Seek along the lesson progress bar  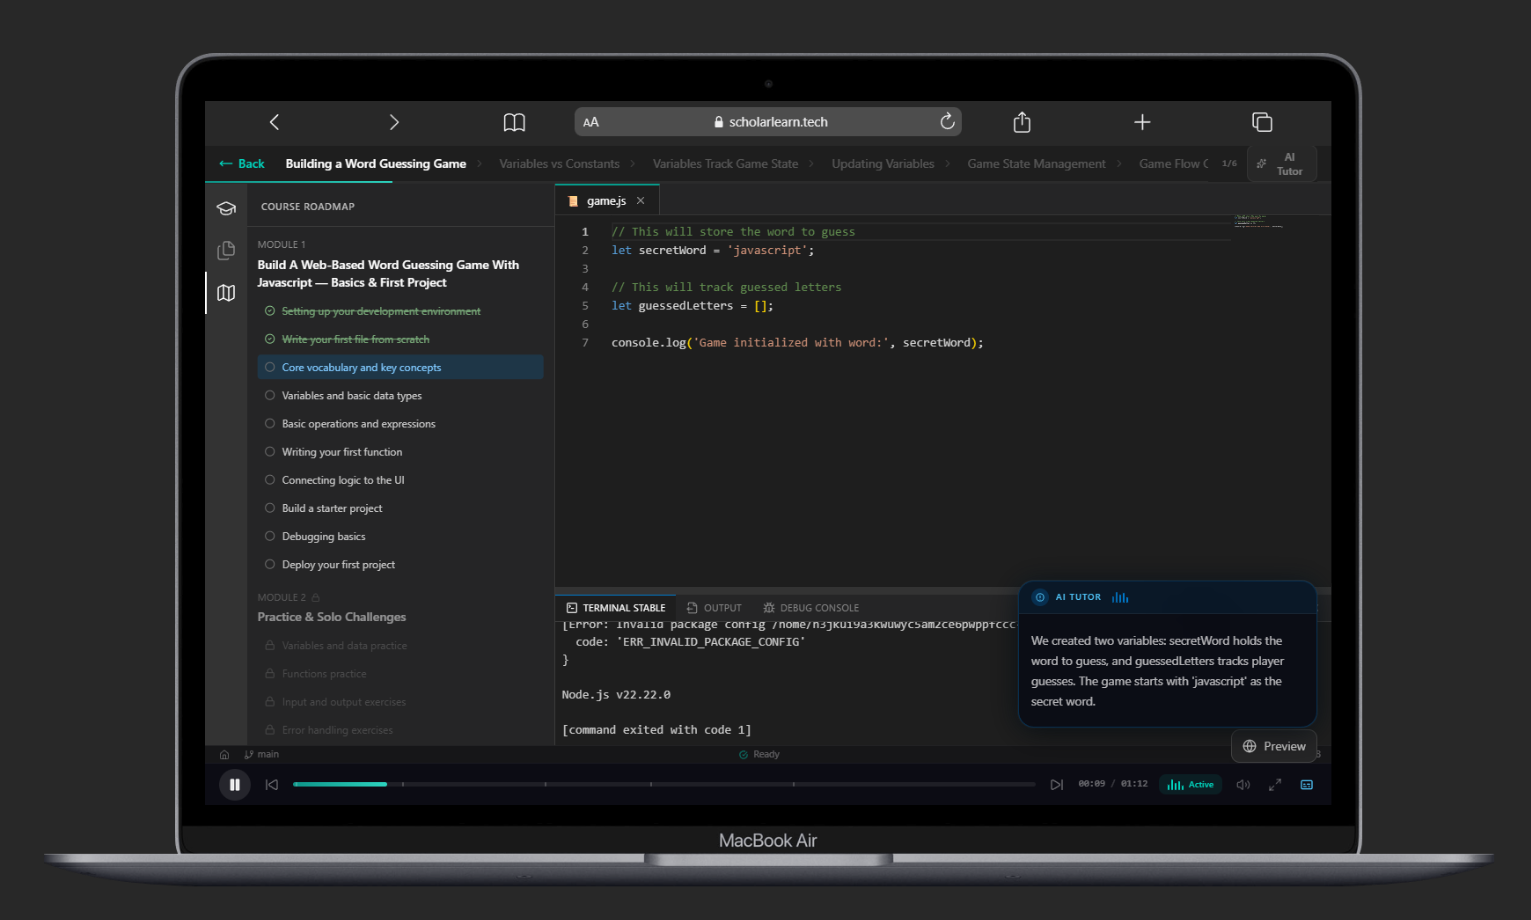tap(664, 784)
